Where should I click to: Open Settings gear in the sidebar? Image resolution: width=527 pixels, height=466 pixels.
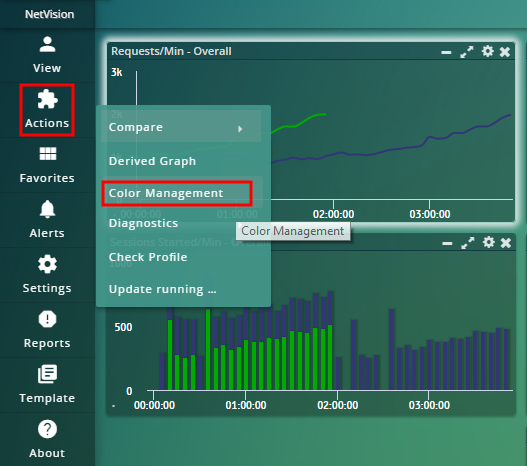[x=47, y=264]
